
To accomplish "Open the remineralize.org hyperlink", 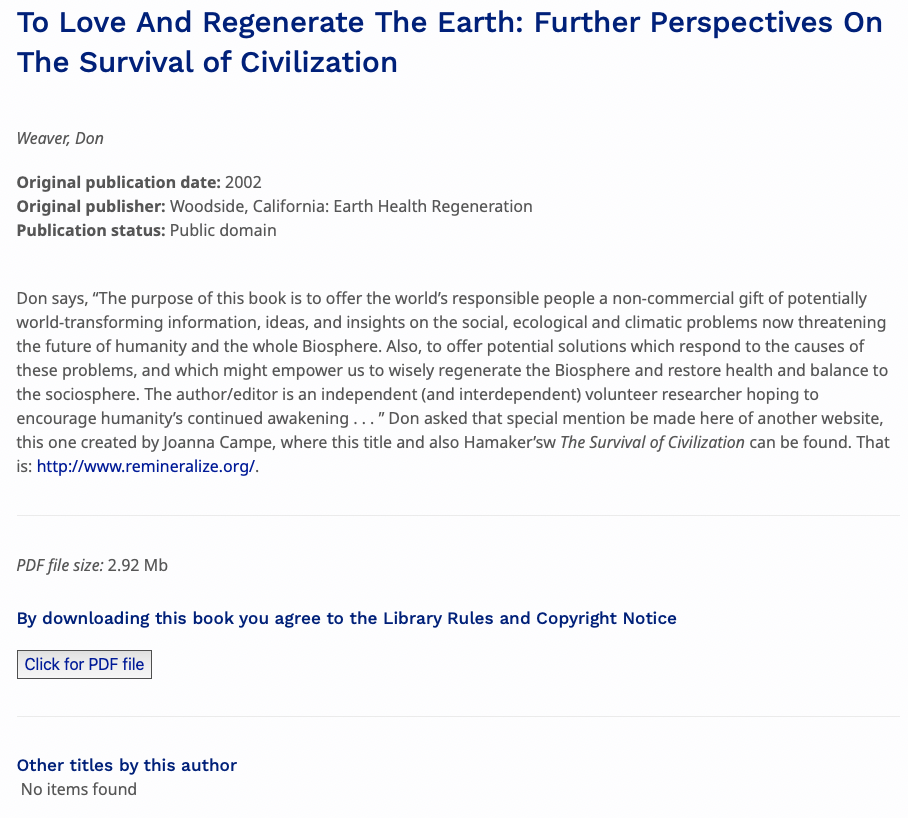I will click(x=146, y=466).
